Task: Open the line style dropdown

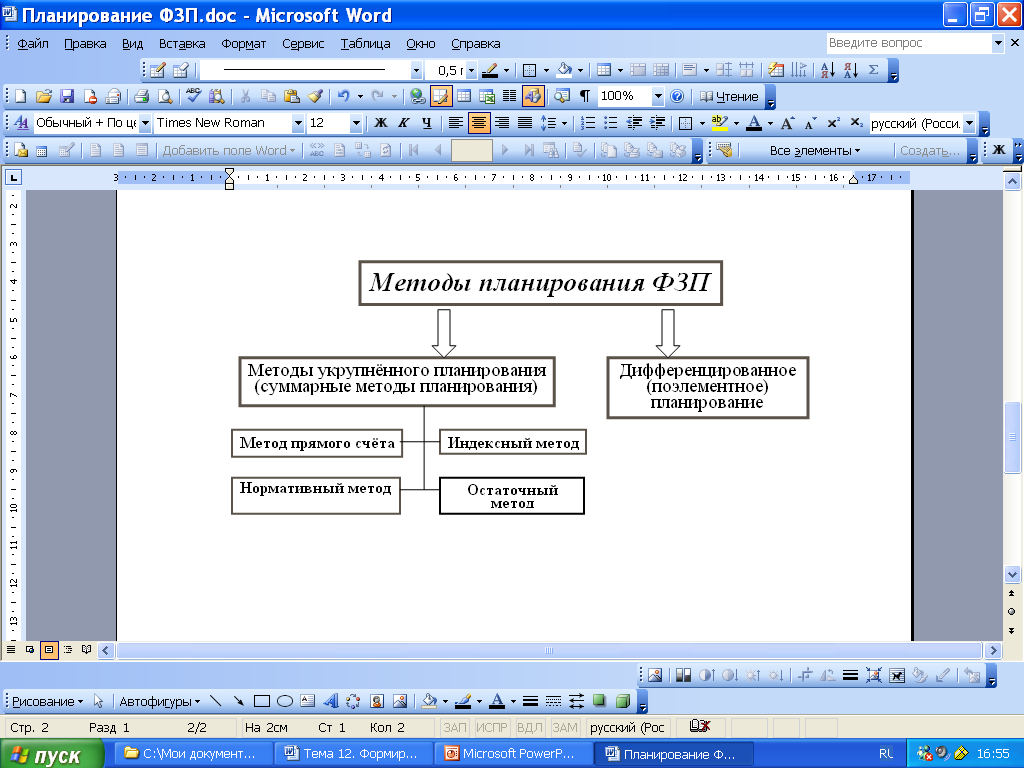Action: tap(416, 70)
